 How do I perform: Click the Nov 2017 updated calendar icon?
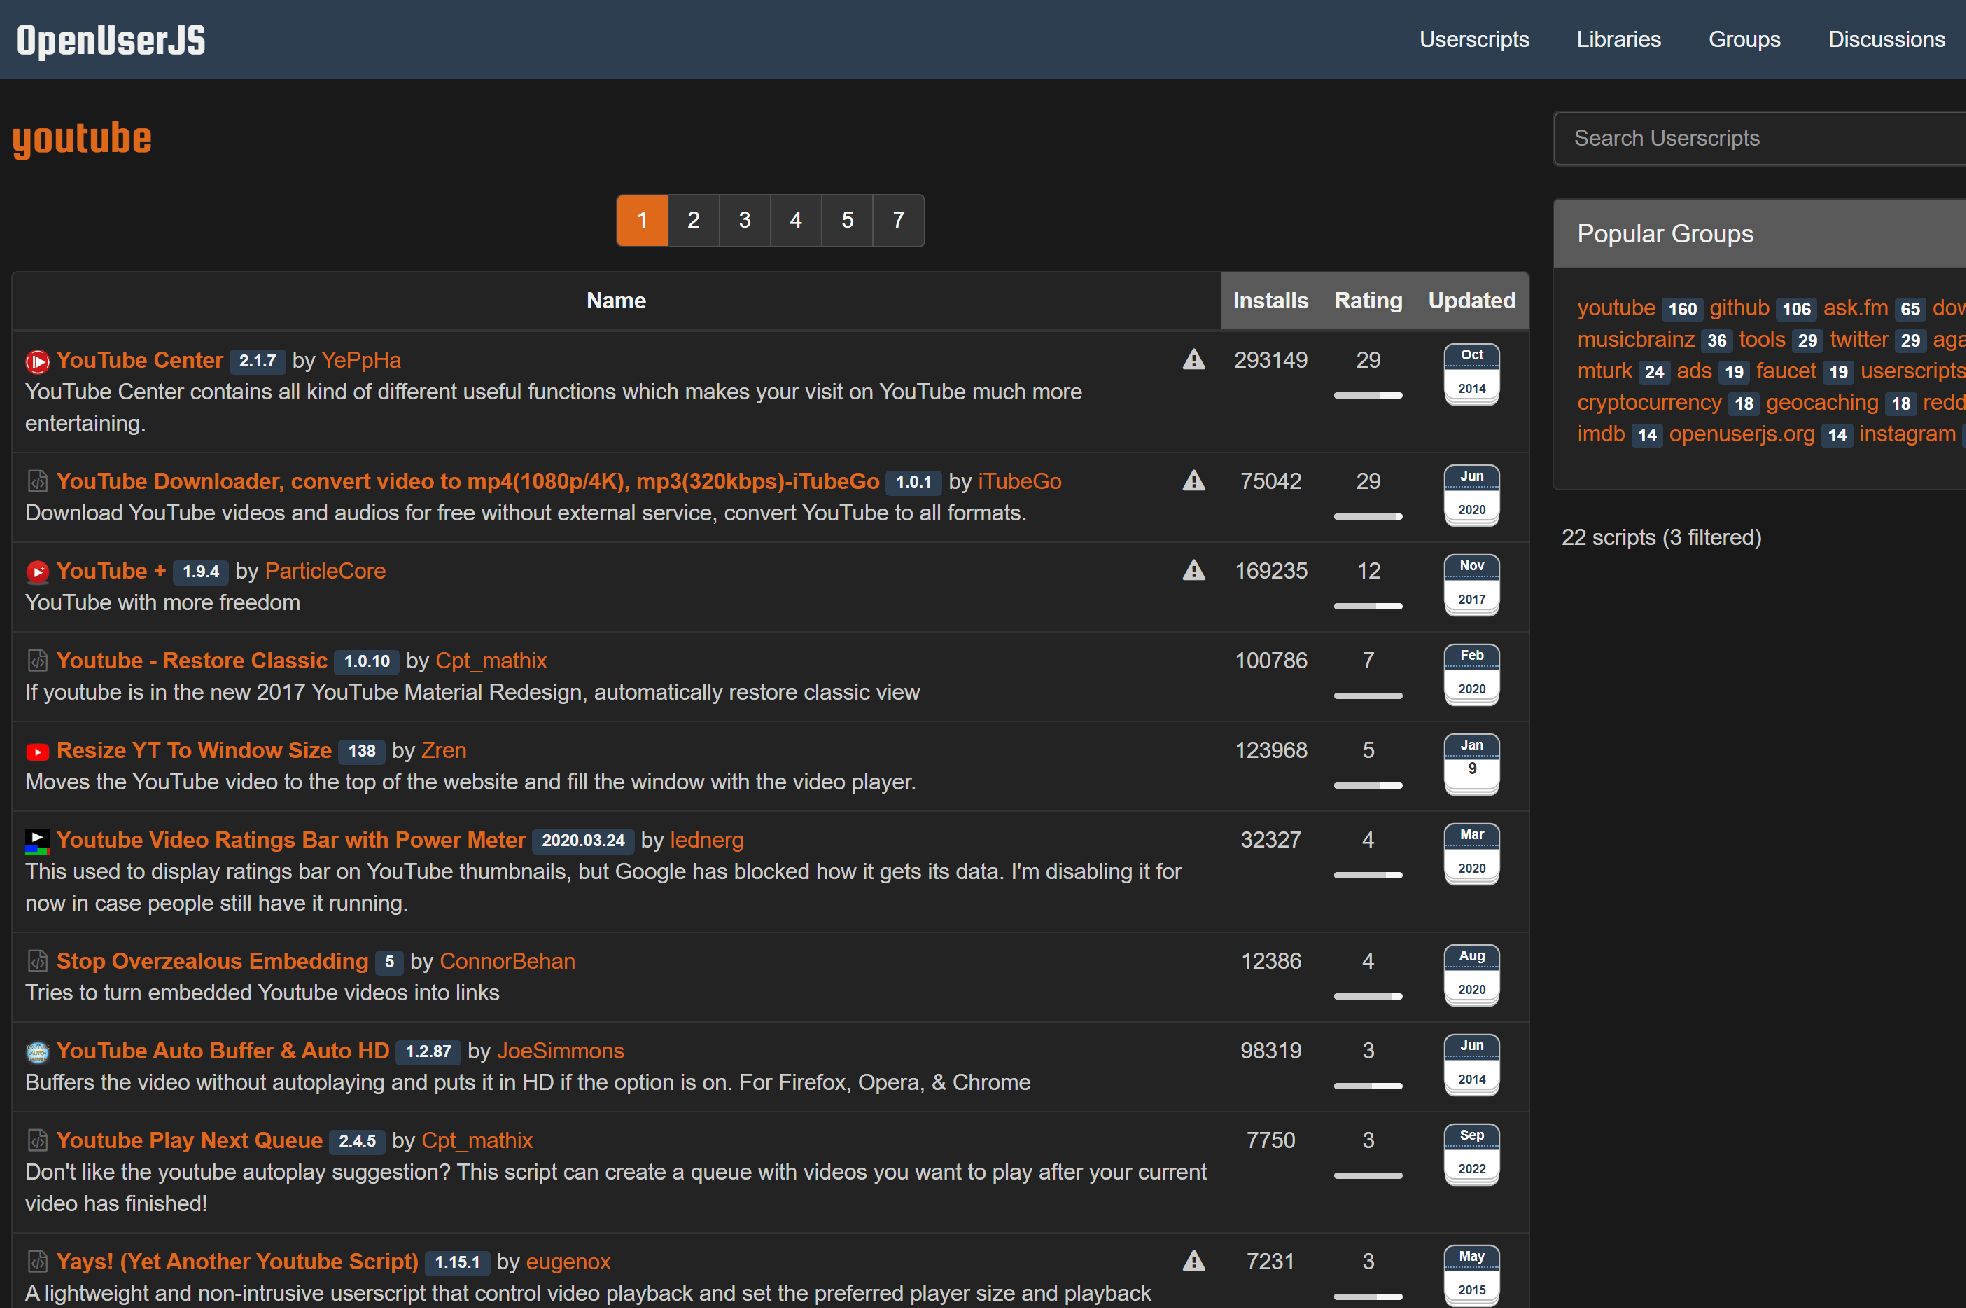pyautogui.click(x=1471, y=585)
